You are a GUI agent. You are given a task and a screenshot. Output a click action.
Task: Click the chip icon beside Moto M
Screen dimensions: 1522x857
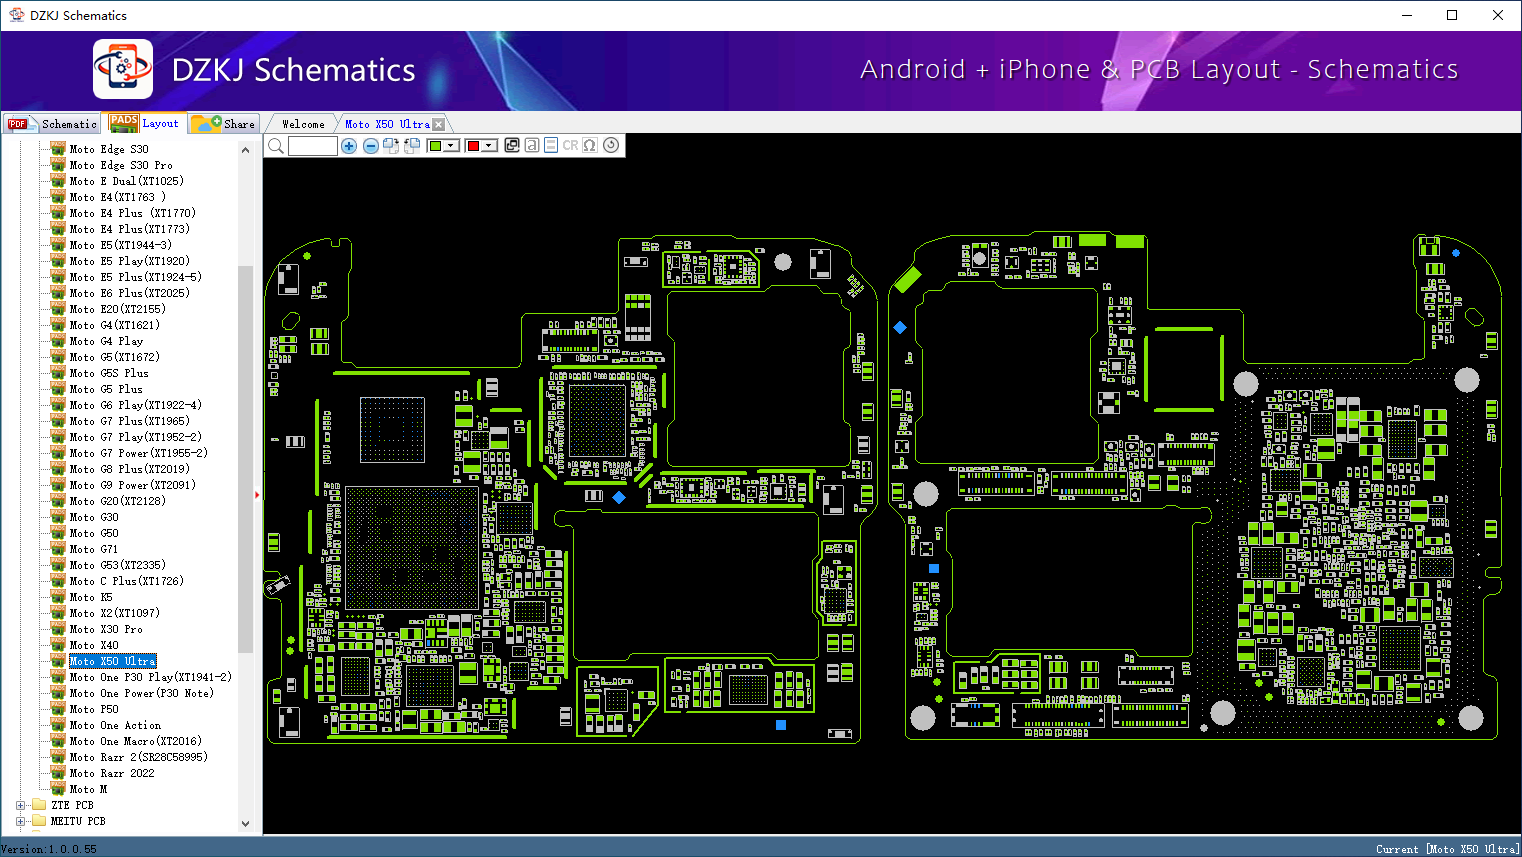coord(58,789)
